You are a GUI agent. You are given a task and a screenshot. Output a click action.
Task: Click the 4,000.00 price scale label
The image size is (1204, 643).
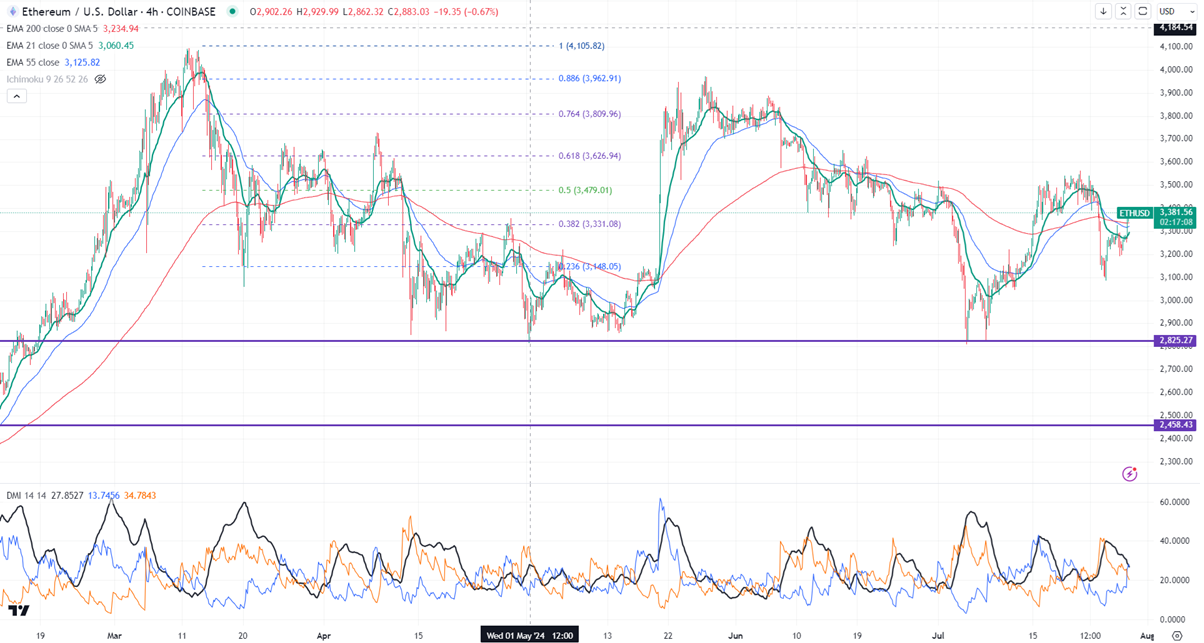pyautogui.click(x=1174, y=70)
